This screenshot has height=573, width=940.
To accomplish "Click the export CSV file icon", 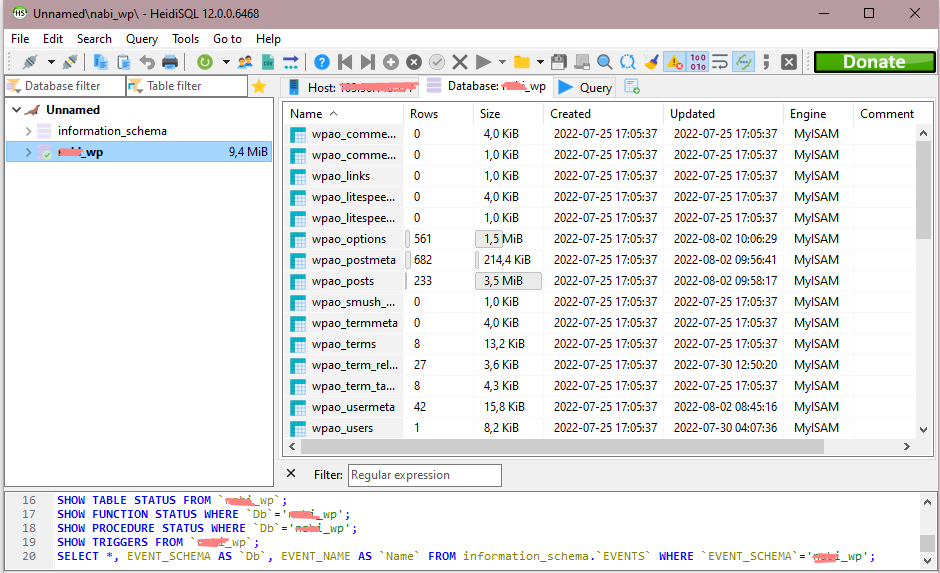I will 268,62.
